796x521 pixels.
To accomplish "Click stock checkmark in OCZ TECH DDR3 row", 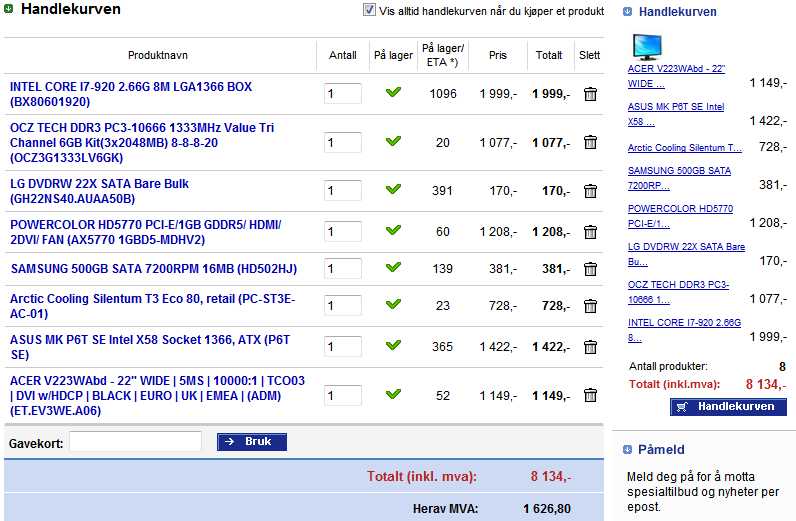I will (x=393, y=141).
